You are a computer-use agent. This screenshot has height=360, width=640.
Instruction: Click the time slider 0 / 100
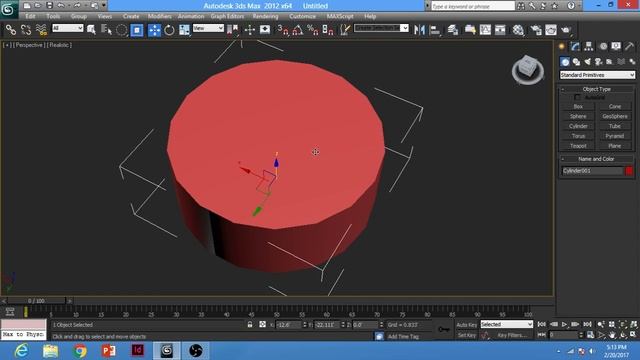tap(36, 301)
